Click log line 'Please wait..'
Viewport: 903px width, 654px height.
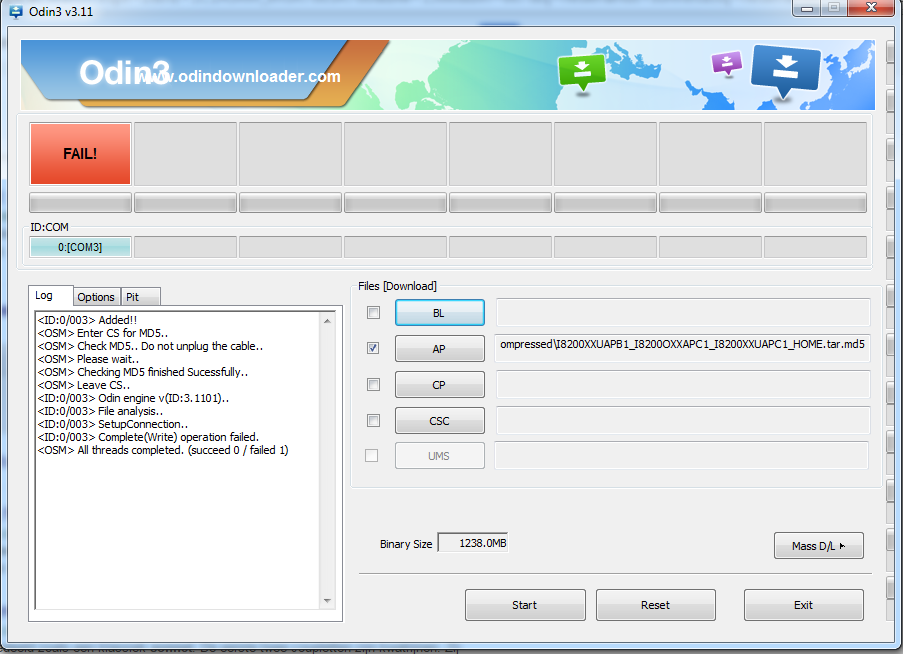(88, 359)
